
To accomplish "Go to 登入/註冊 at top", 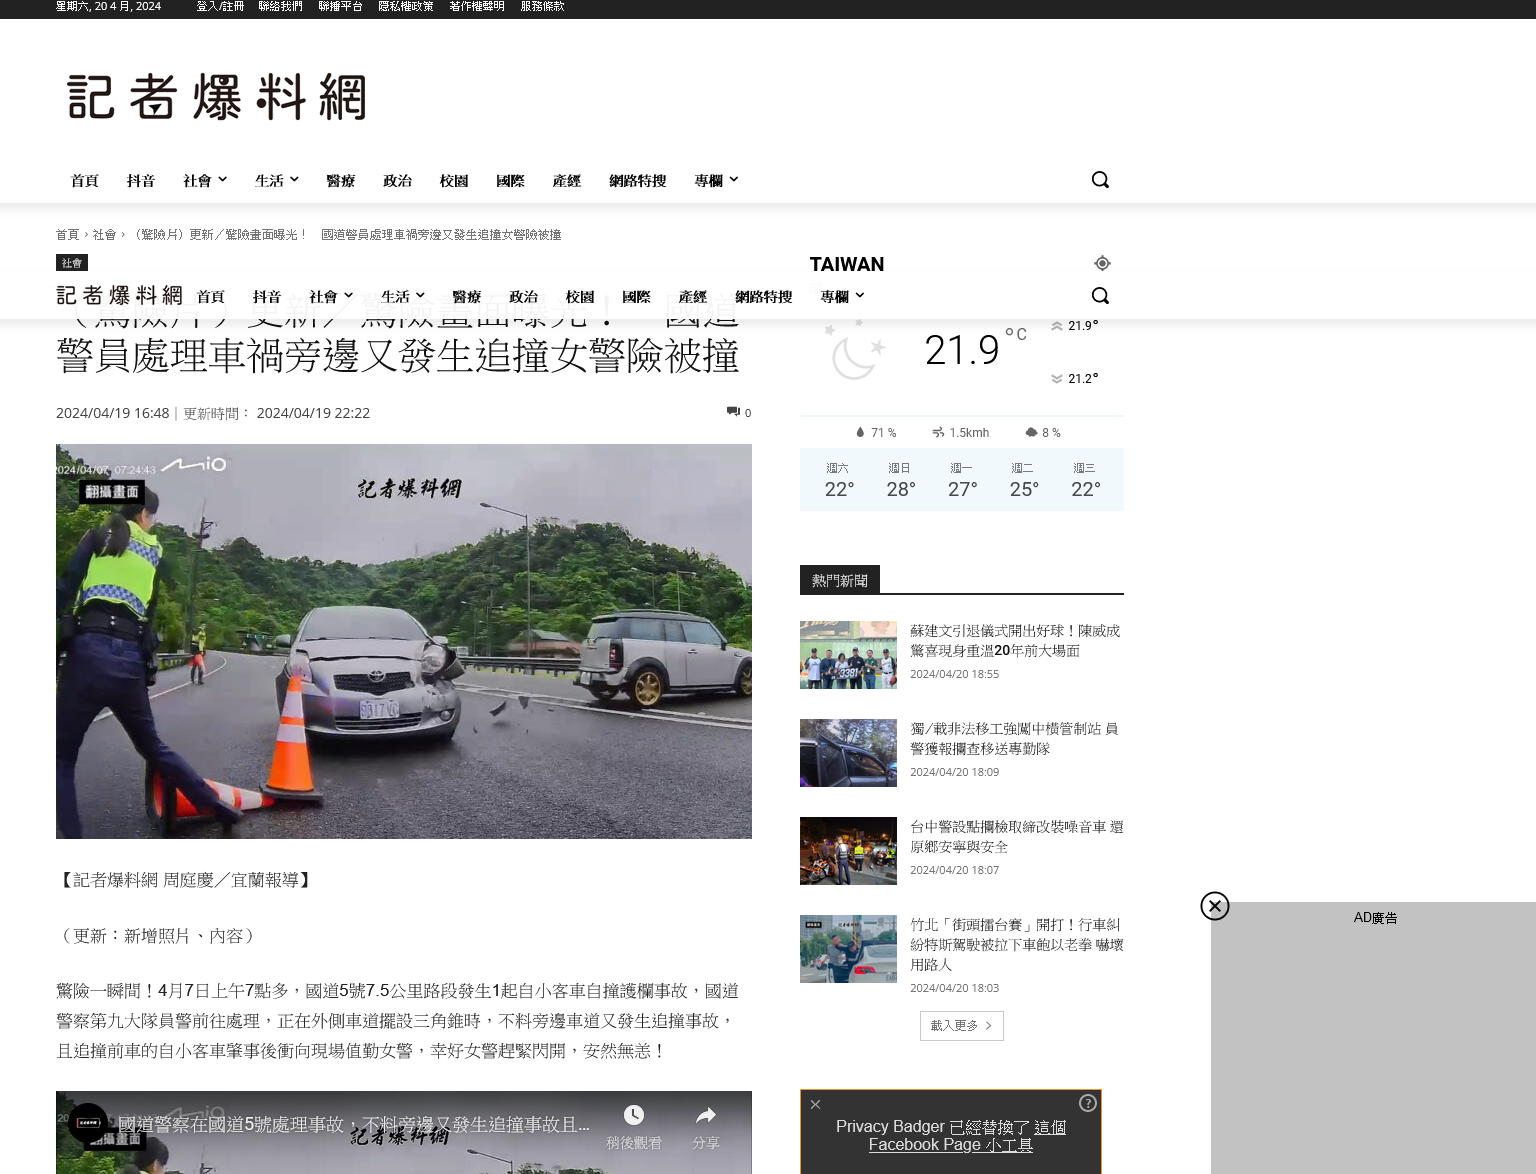I will coord(219,6).
